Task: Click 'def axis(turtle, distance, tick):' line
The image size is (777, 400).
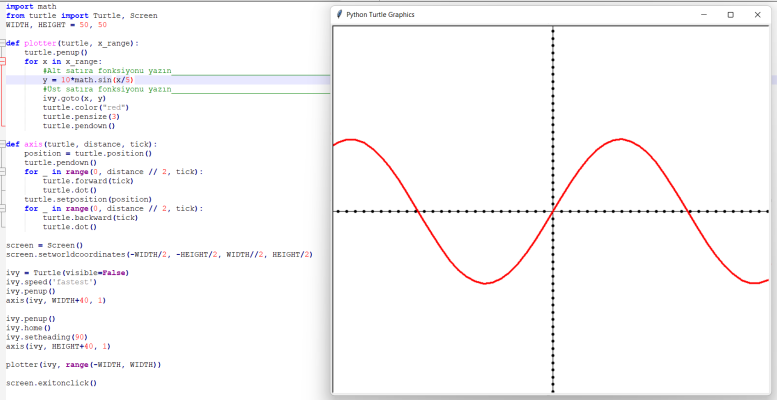Action: [81, 144]
